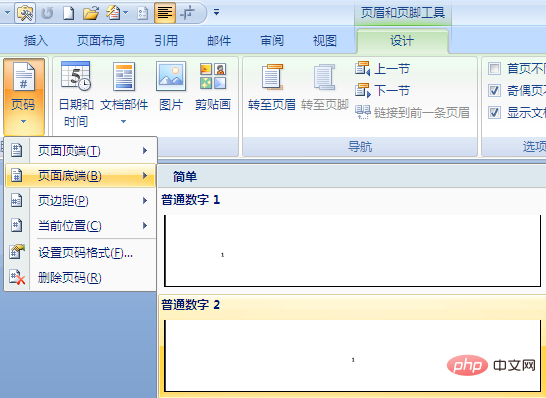546x398 pixels.
Task: Click the 删除页码 icon with red X
Action: pyautogui.click(x=17, y=278)
